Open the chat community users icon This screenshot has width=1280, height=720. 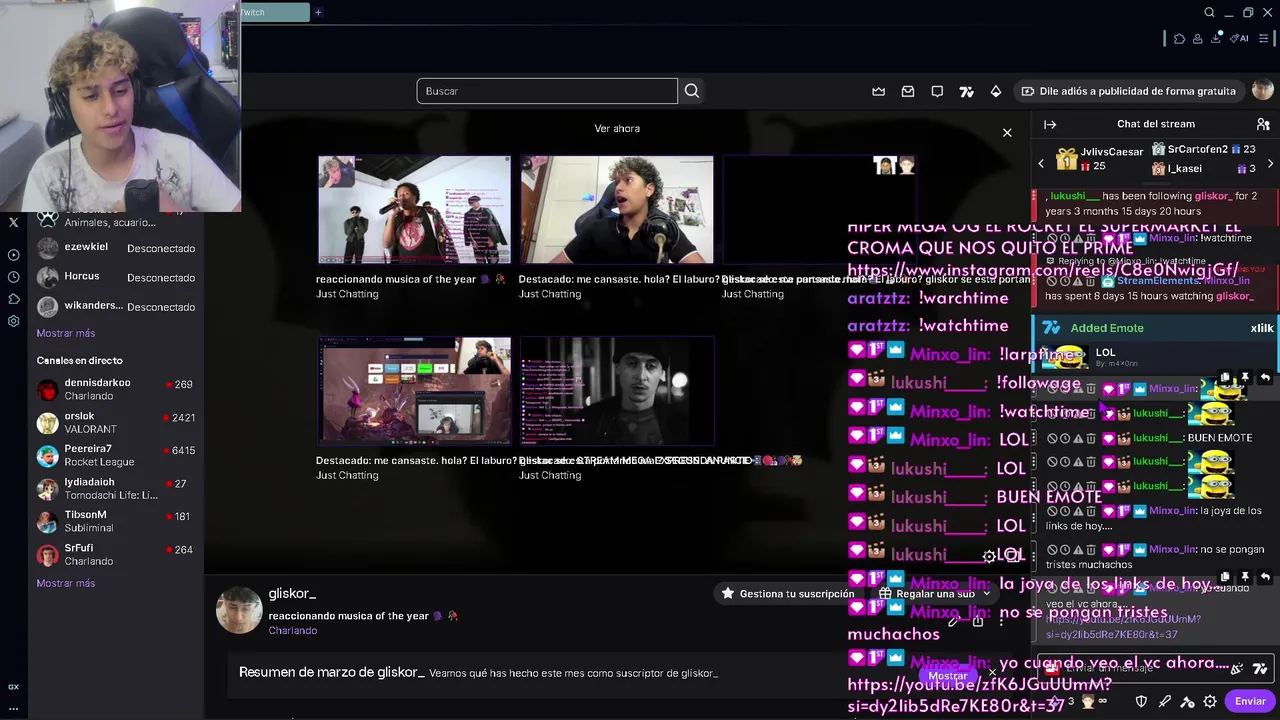[1263, 124]
